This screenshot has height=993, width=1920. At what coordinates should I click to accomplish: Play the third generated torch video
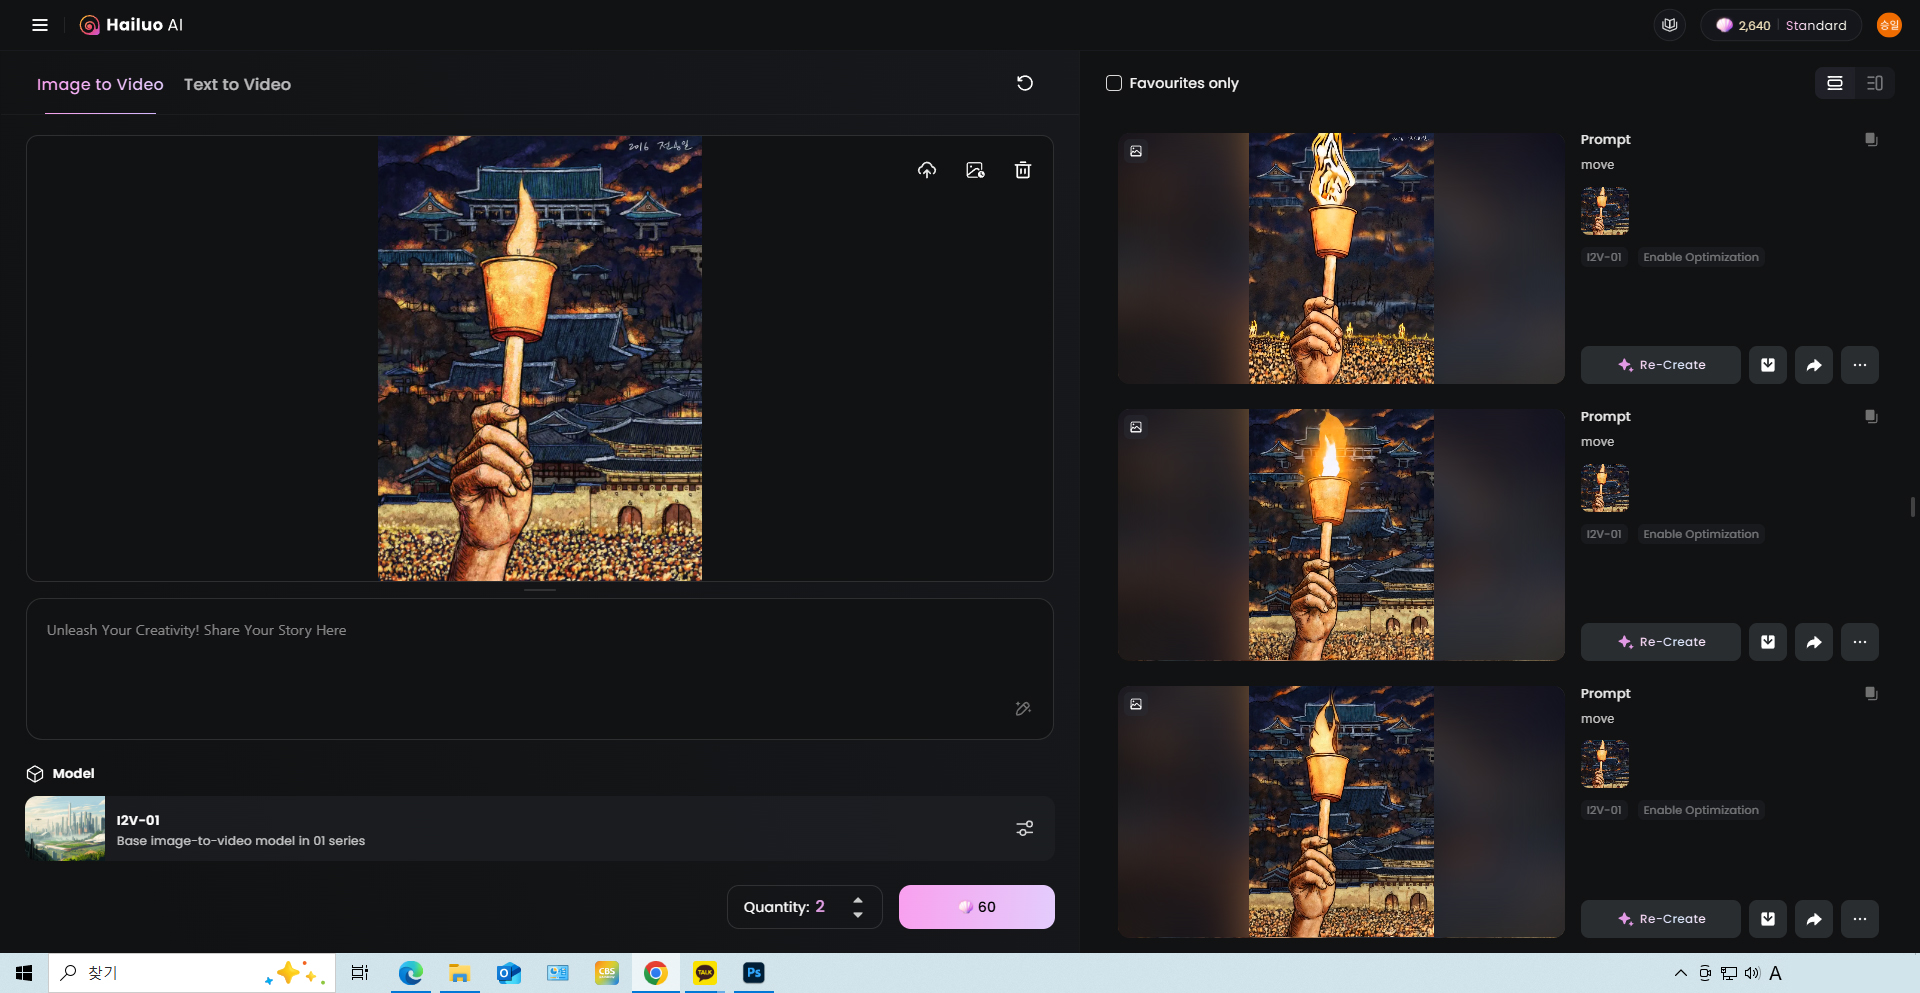point(1341,812)
